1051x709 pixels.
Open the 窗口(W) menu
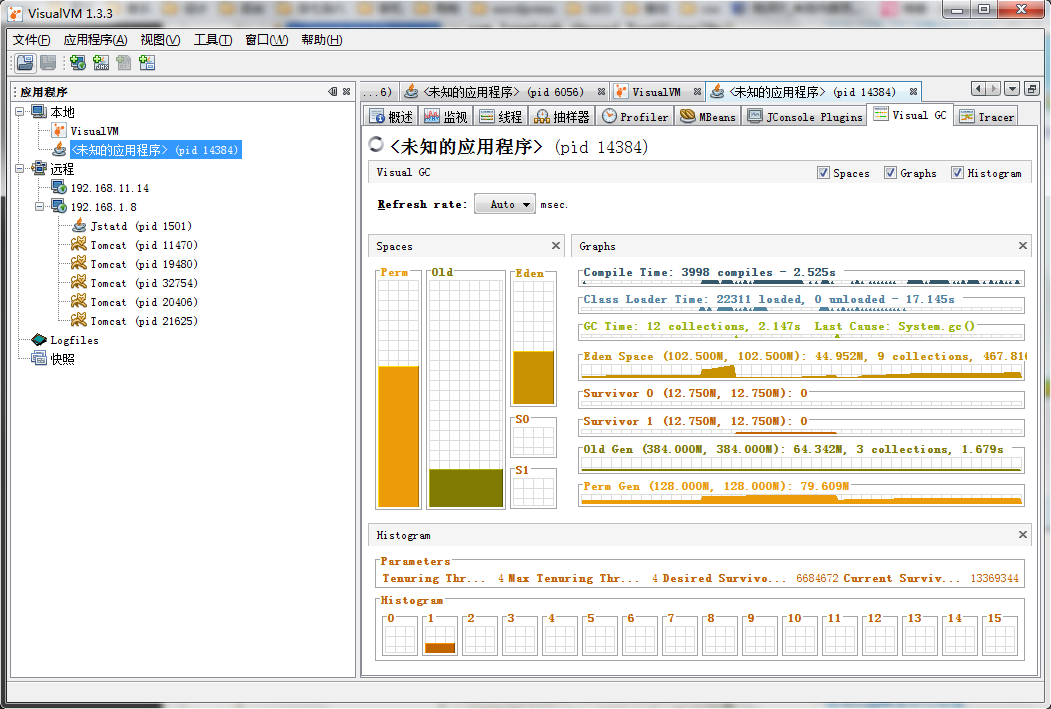point(266,40)
